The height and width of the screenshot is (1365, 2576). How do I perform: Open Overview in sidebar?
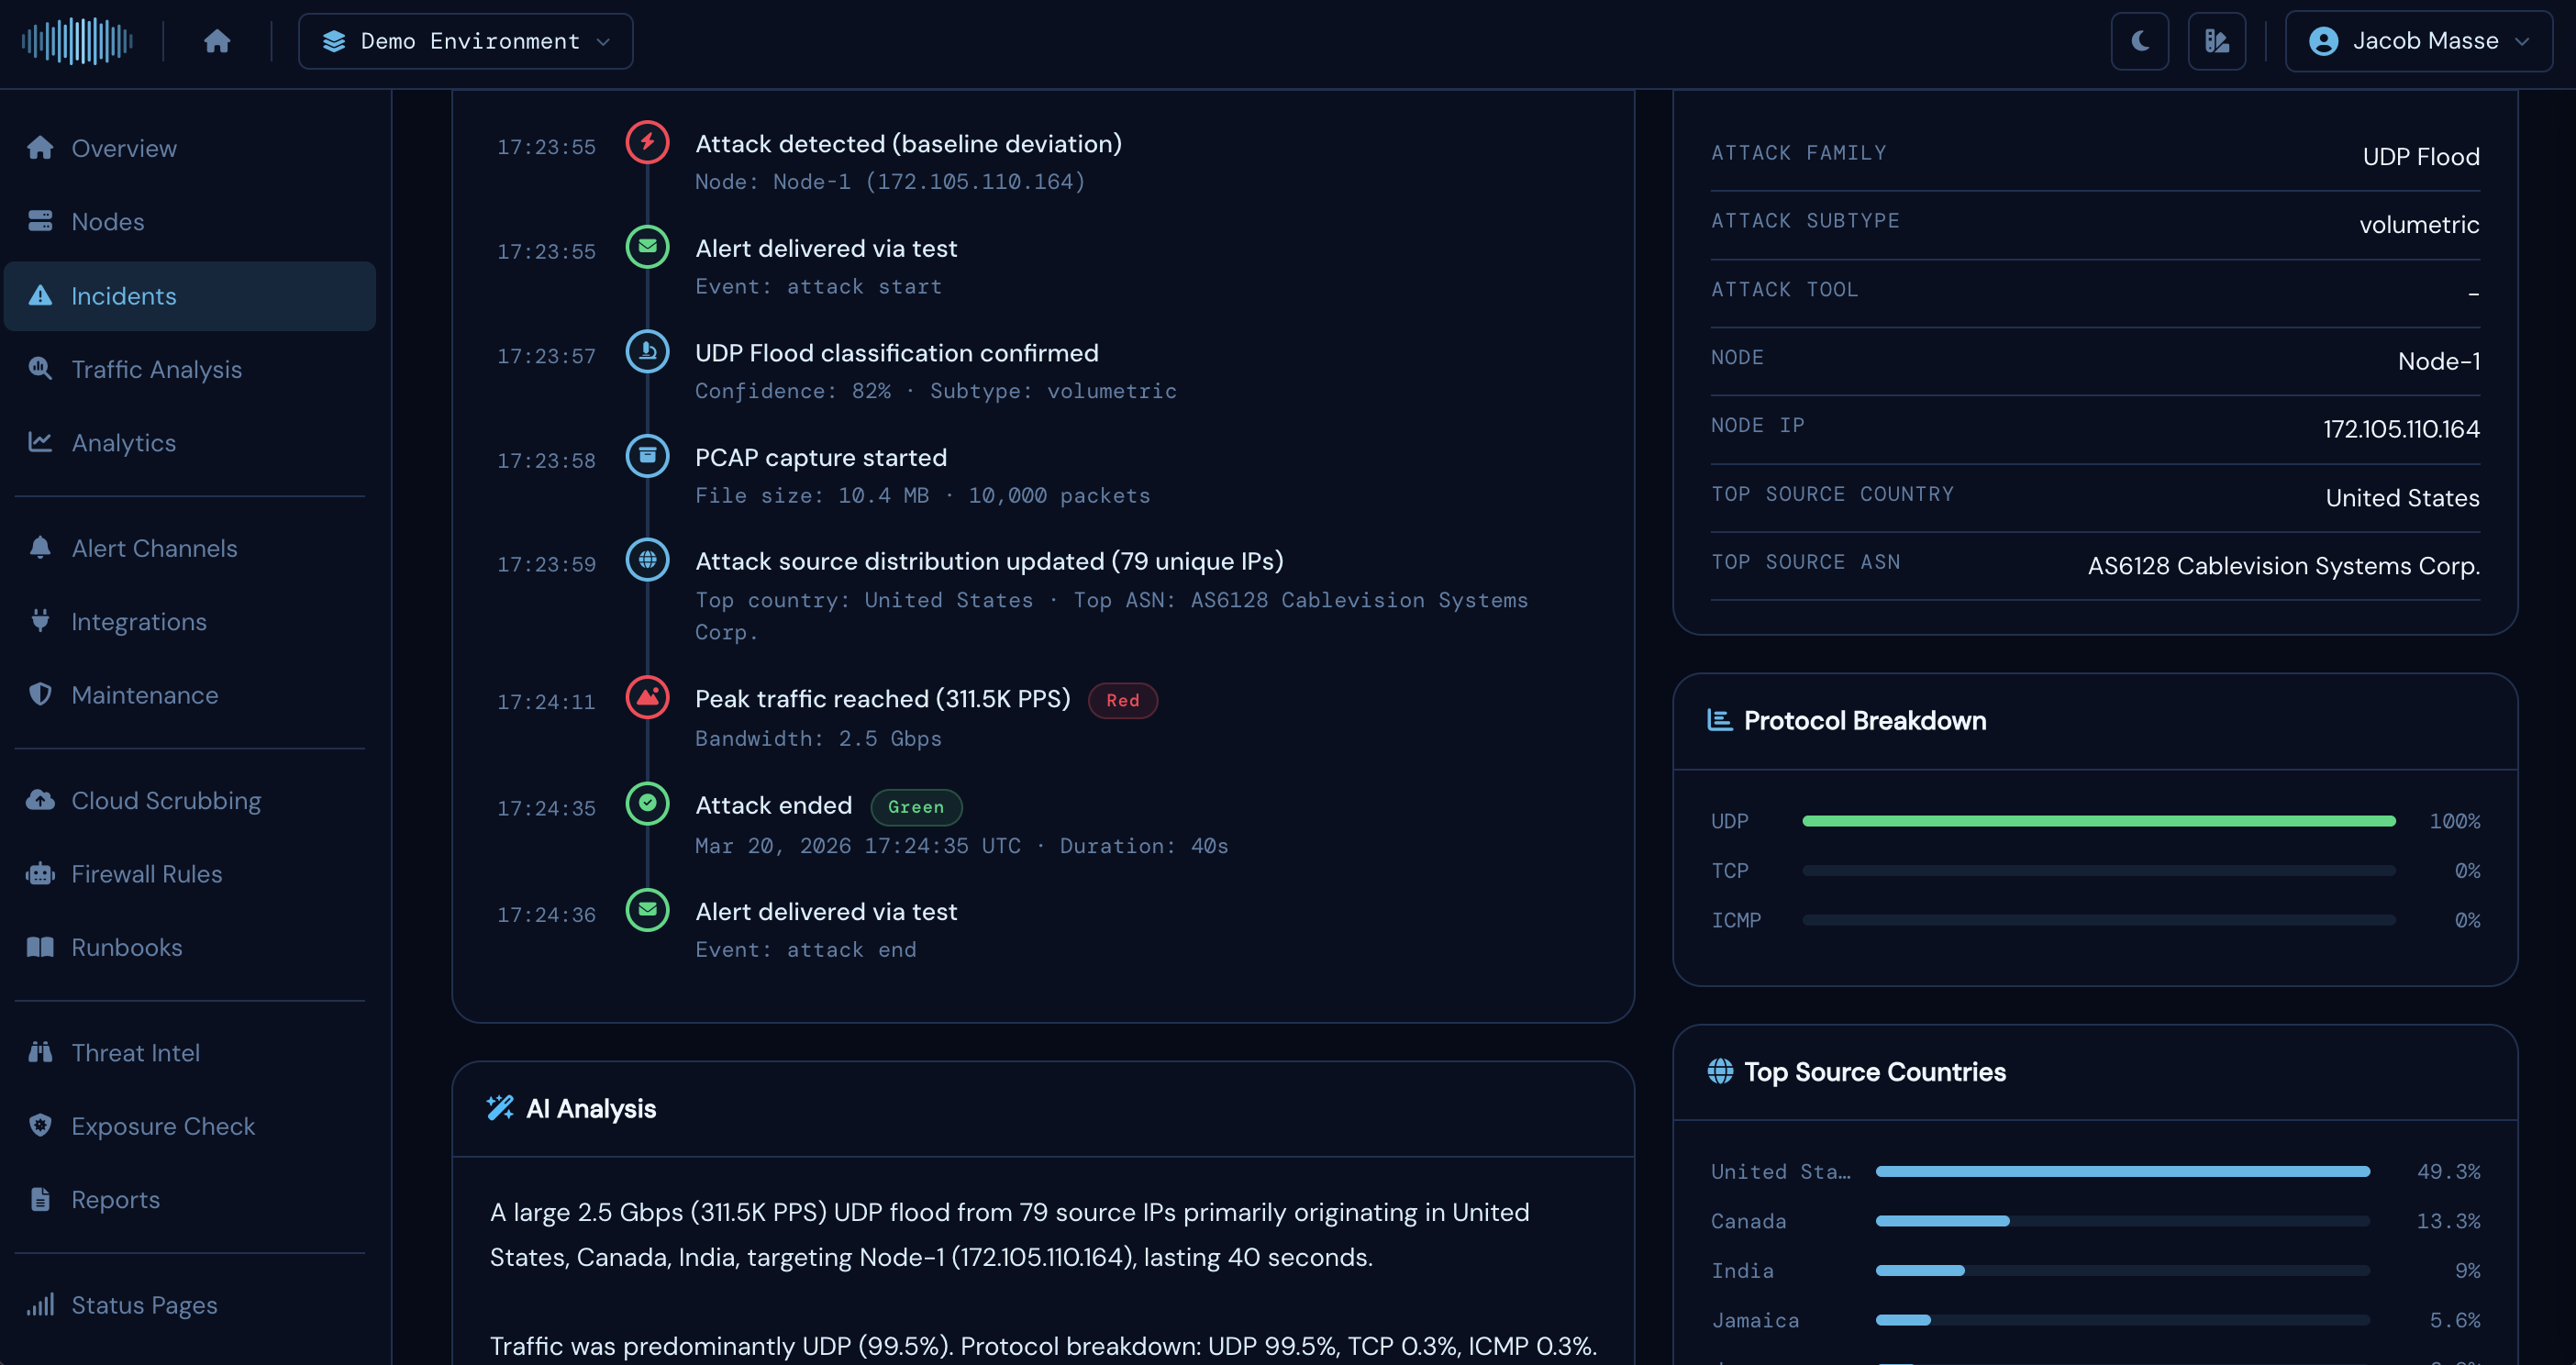(x=123, y=148)
